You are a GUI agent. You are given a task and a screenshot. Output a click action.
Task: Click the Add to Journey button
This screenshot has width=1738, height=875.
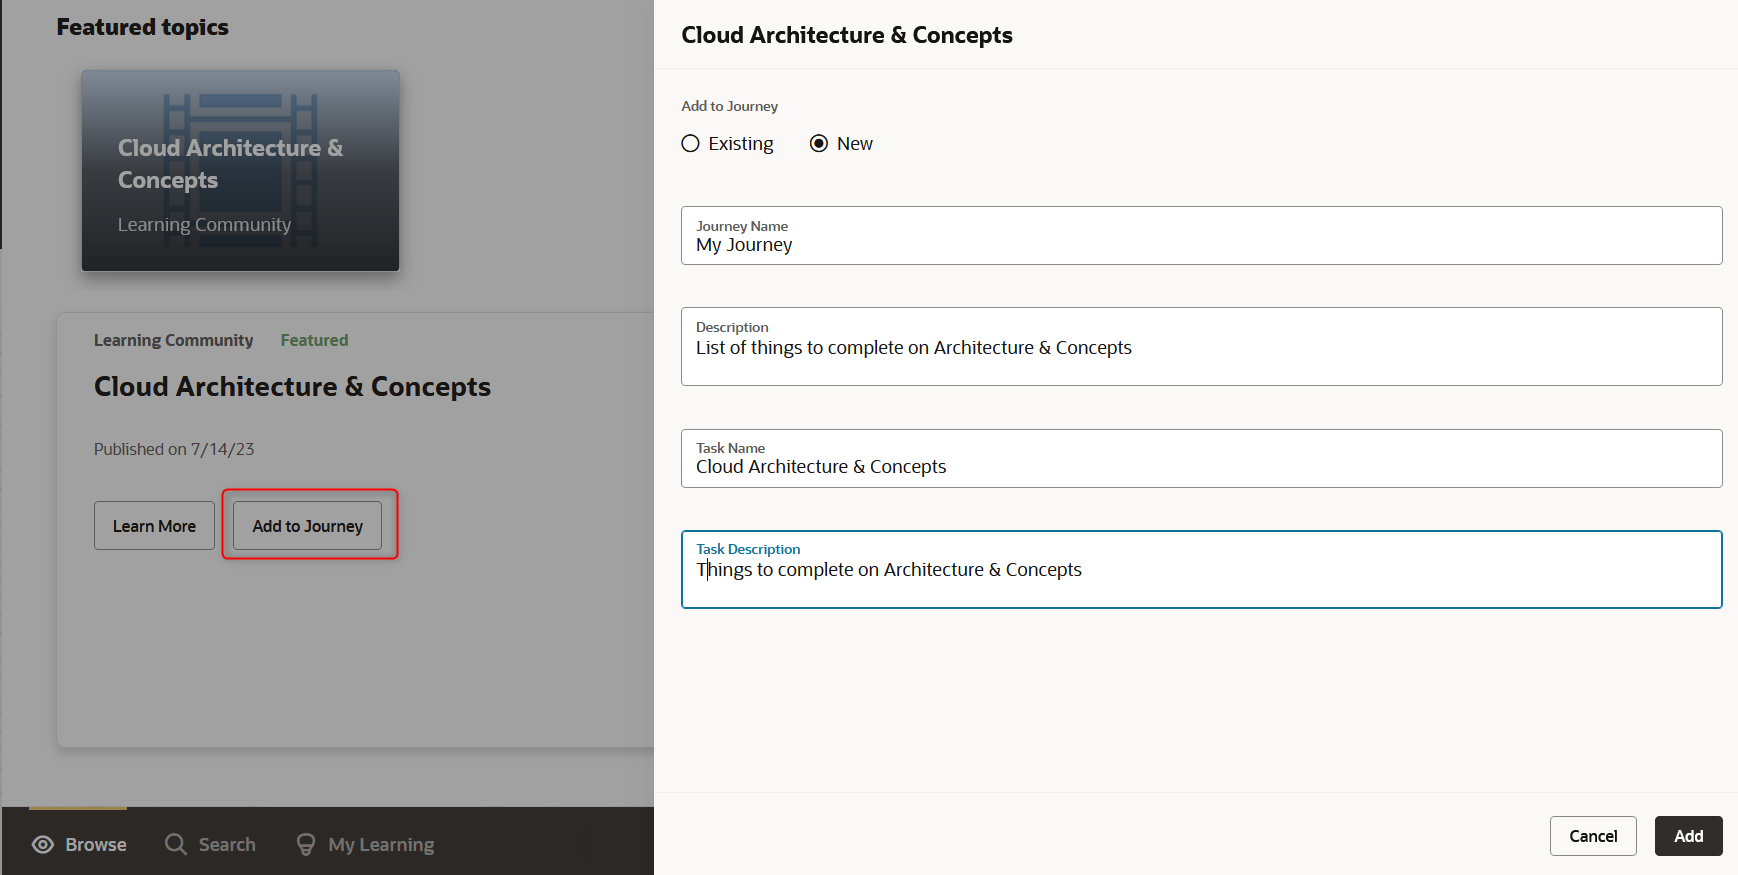tap(308, 526)
